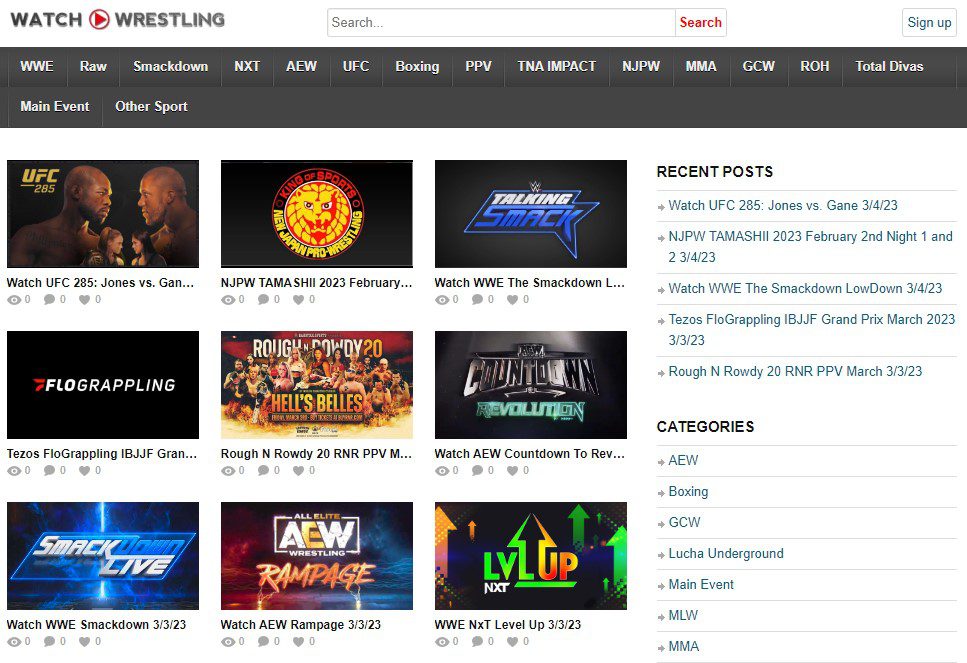Go to TNA IMPACT in the nav bar

click(x=557, y=67)
